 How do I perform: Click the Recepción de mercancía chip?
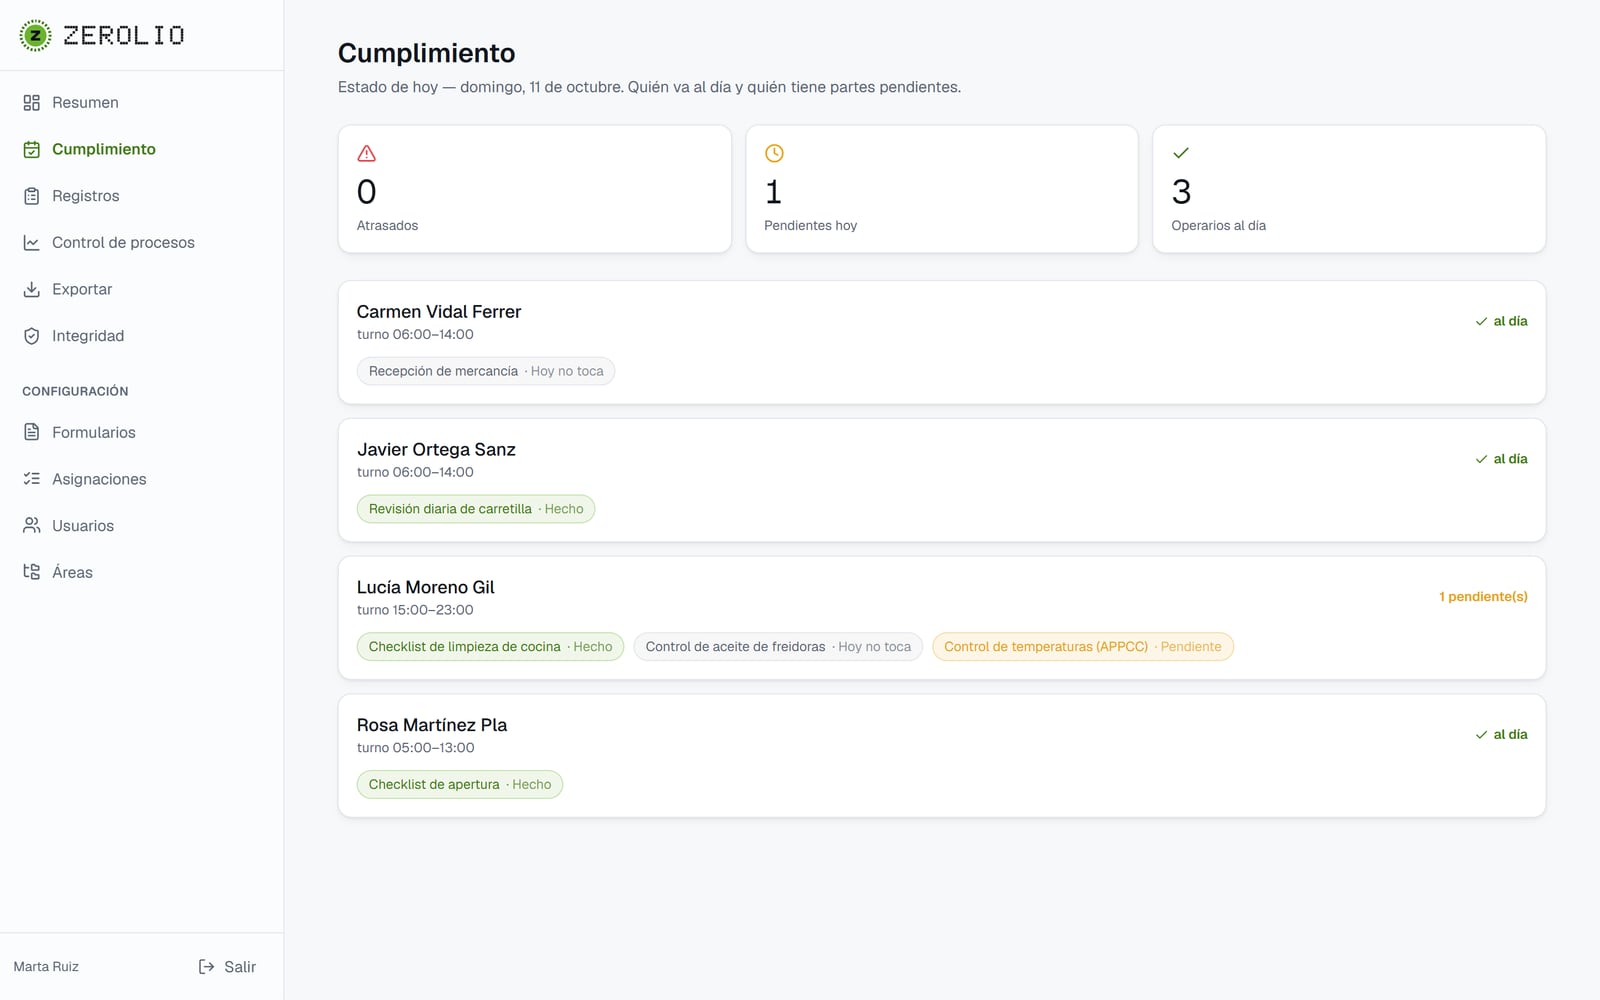[486, 371]
